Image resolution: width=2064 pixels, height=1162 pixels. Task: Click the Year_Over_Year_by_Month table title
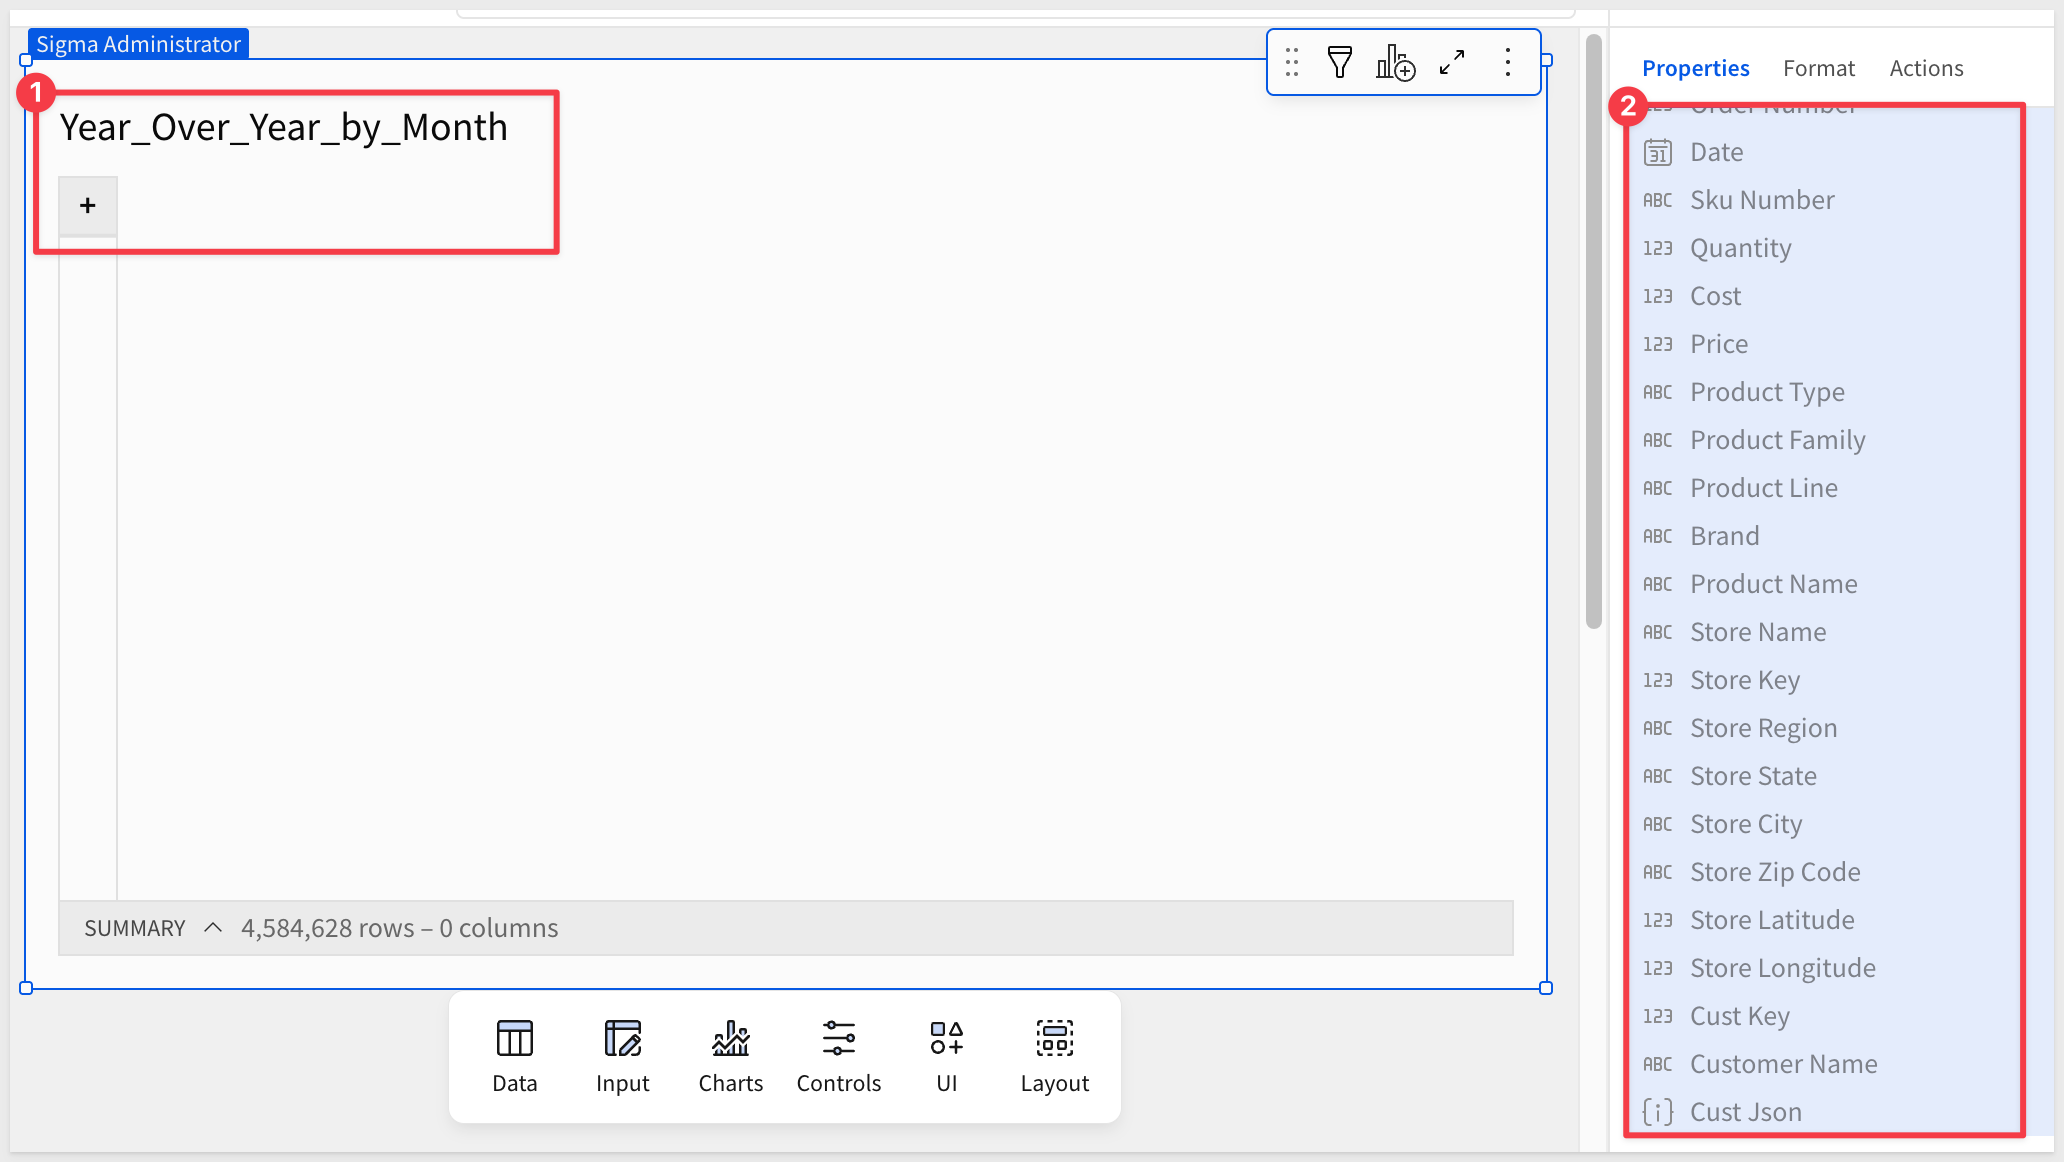click(284, 128)
